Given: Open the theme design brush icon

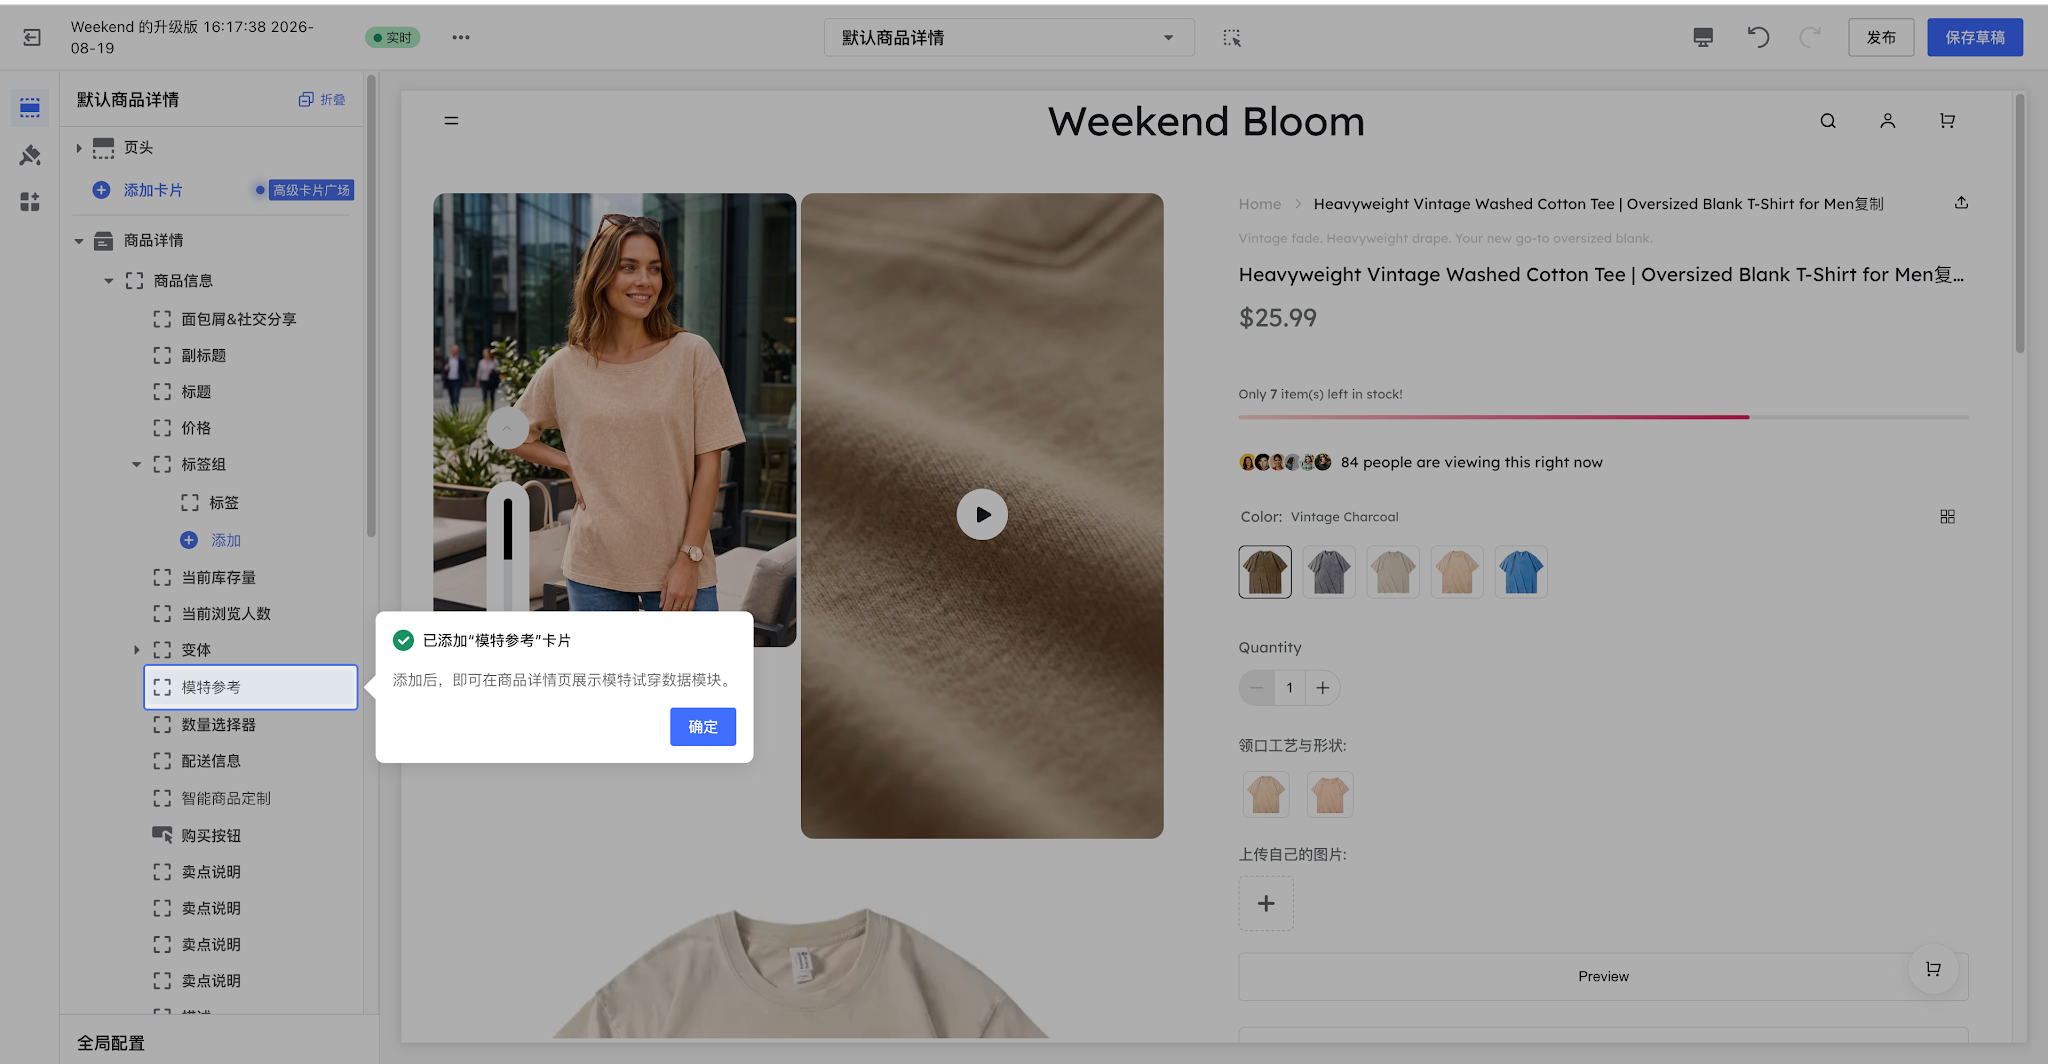Looking at the screenshot, I should pos(30,155).
